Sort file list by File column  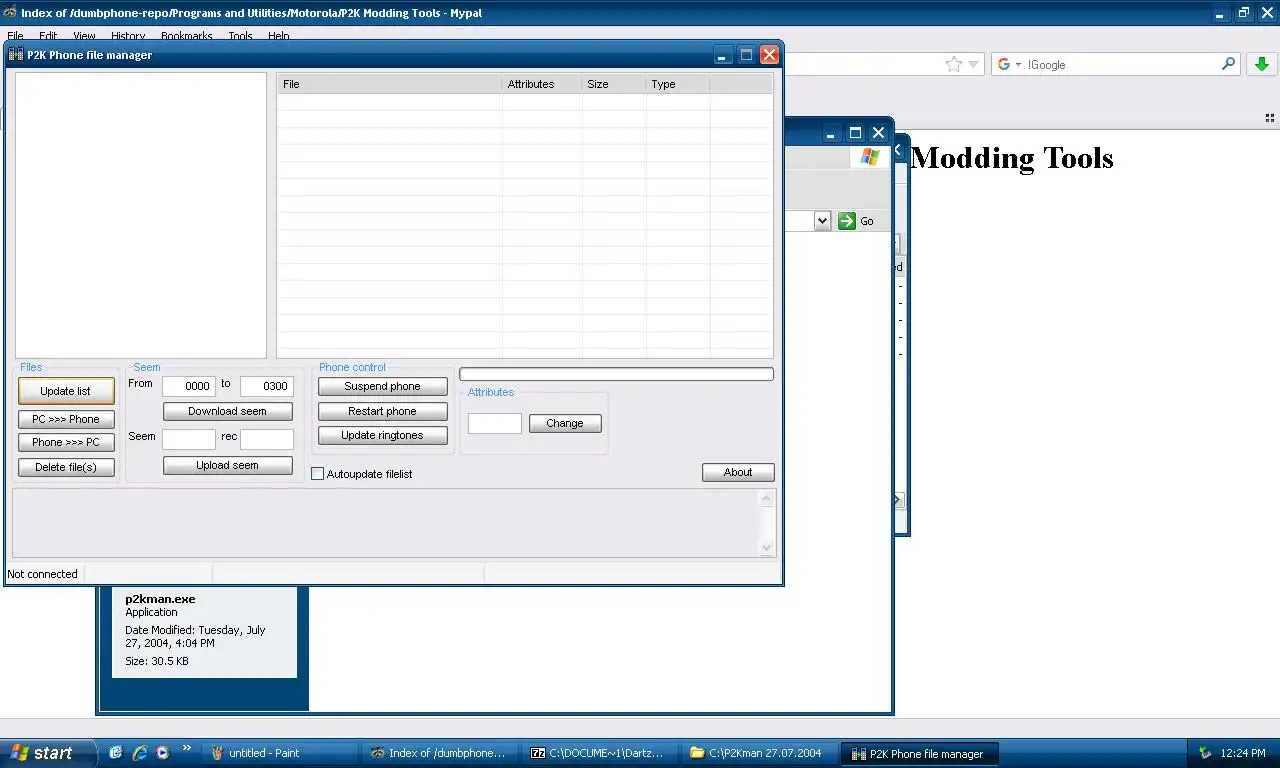coord(389,84)
